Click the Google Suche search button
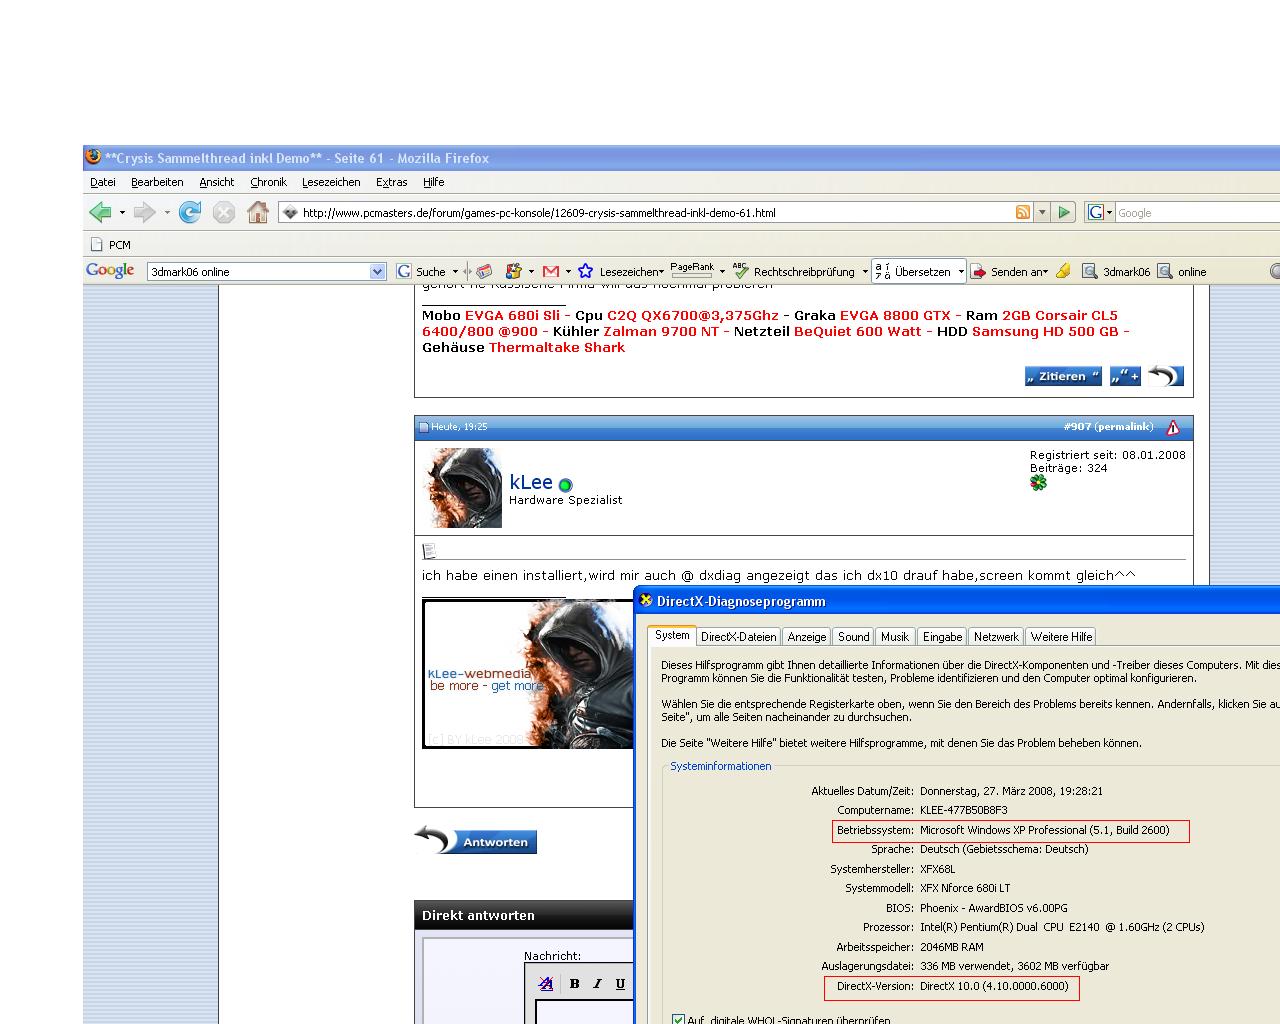The image size is (1280, 1024). pos(421,271)
